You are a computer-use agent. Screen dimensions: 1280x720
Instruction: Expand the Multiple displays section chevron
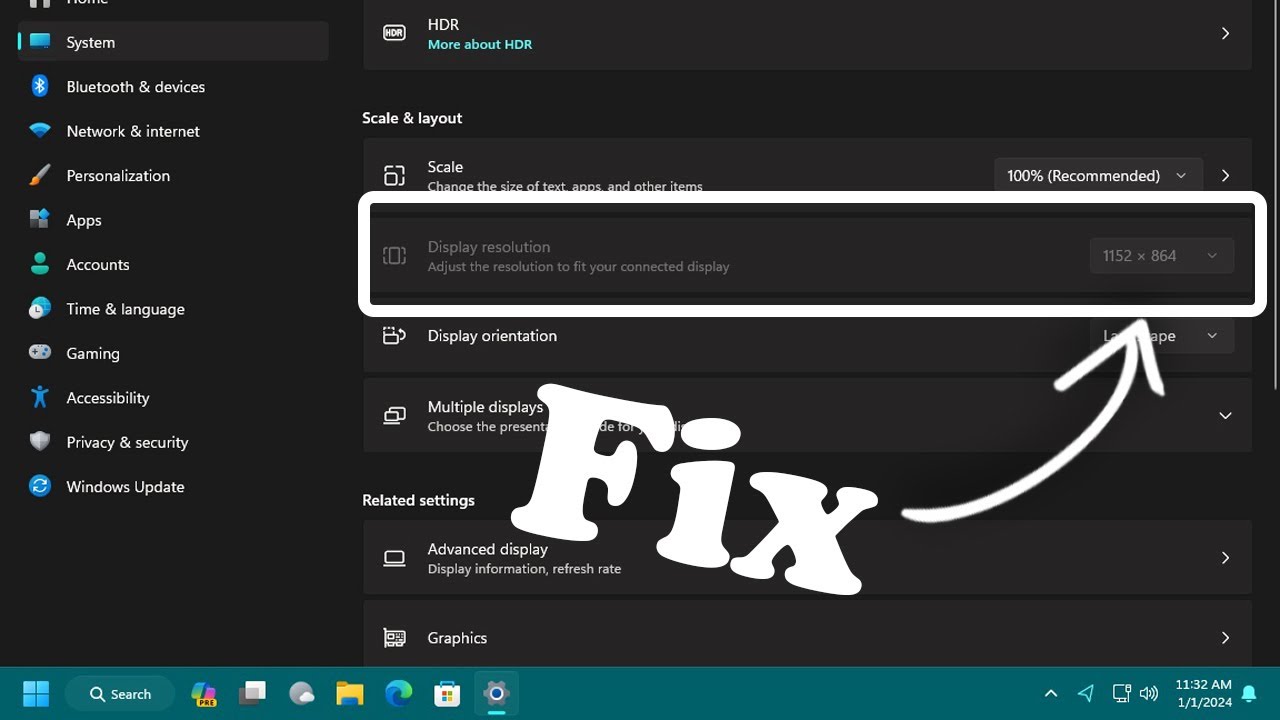pos(1225,415)
